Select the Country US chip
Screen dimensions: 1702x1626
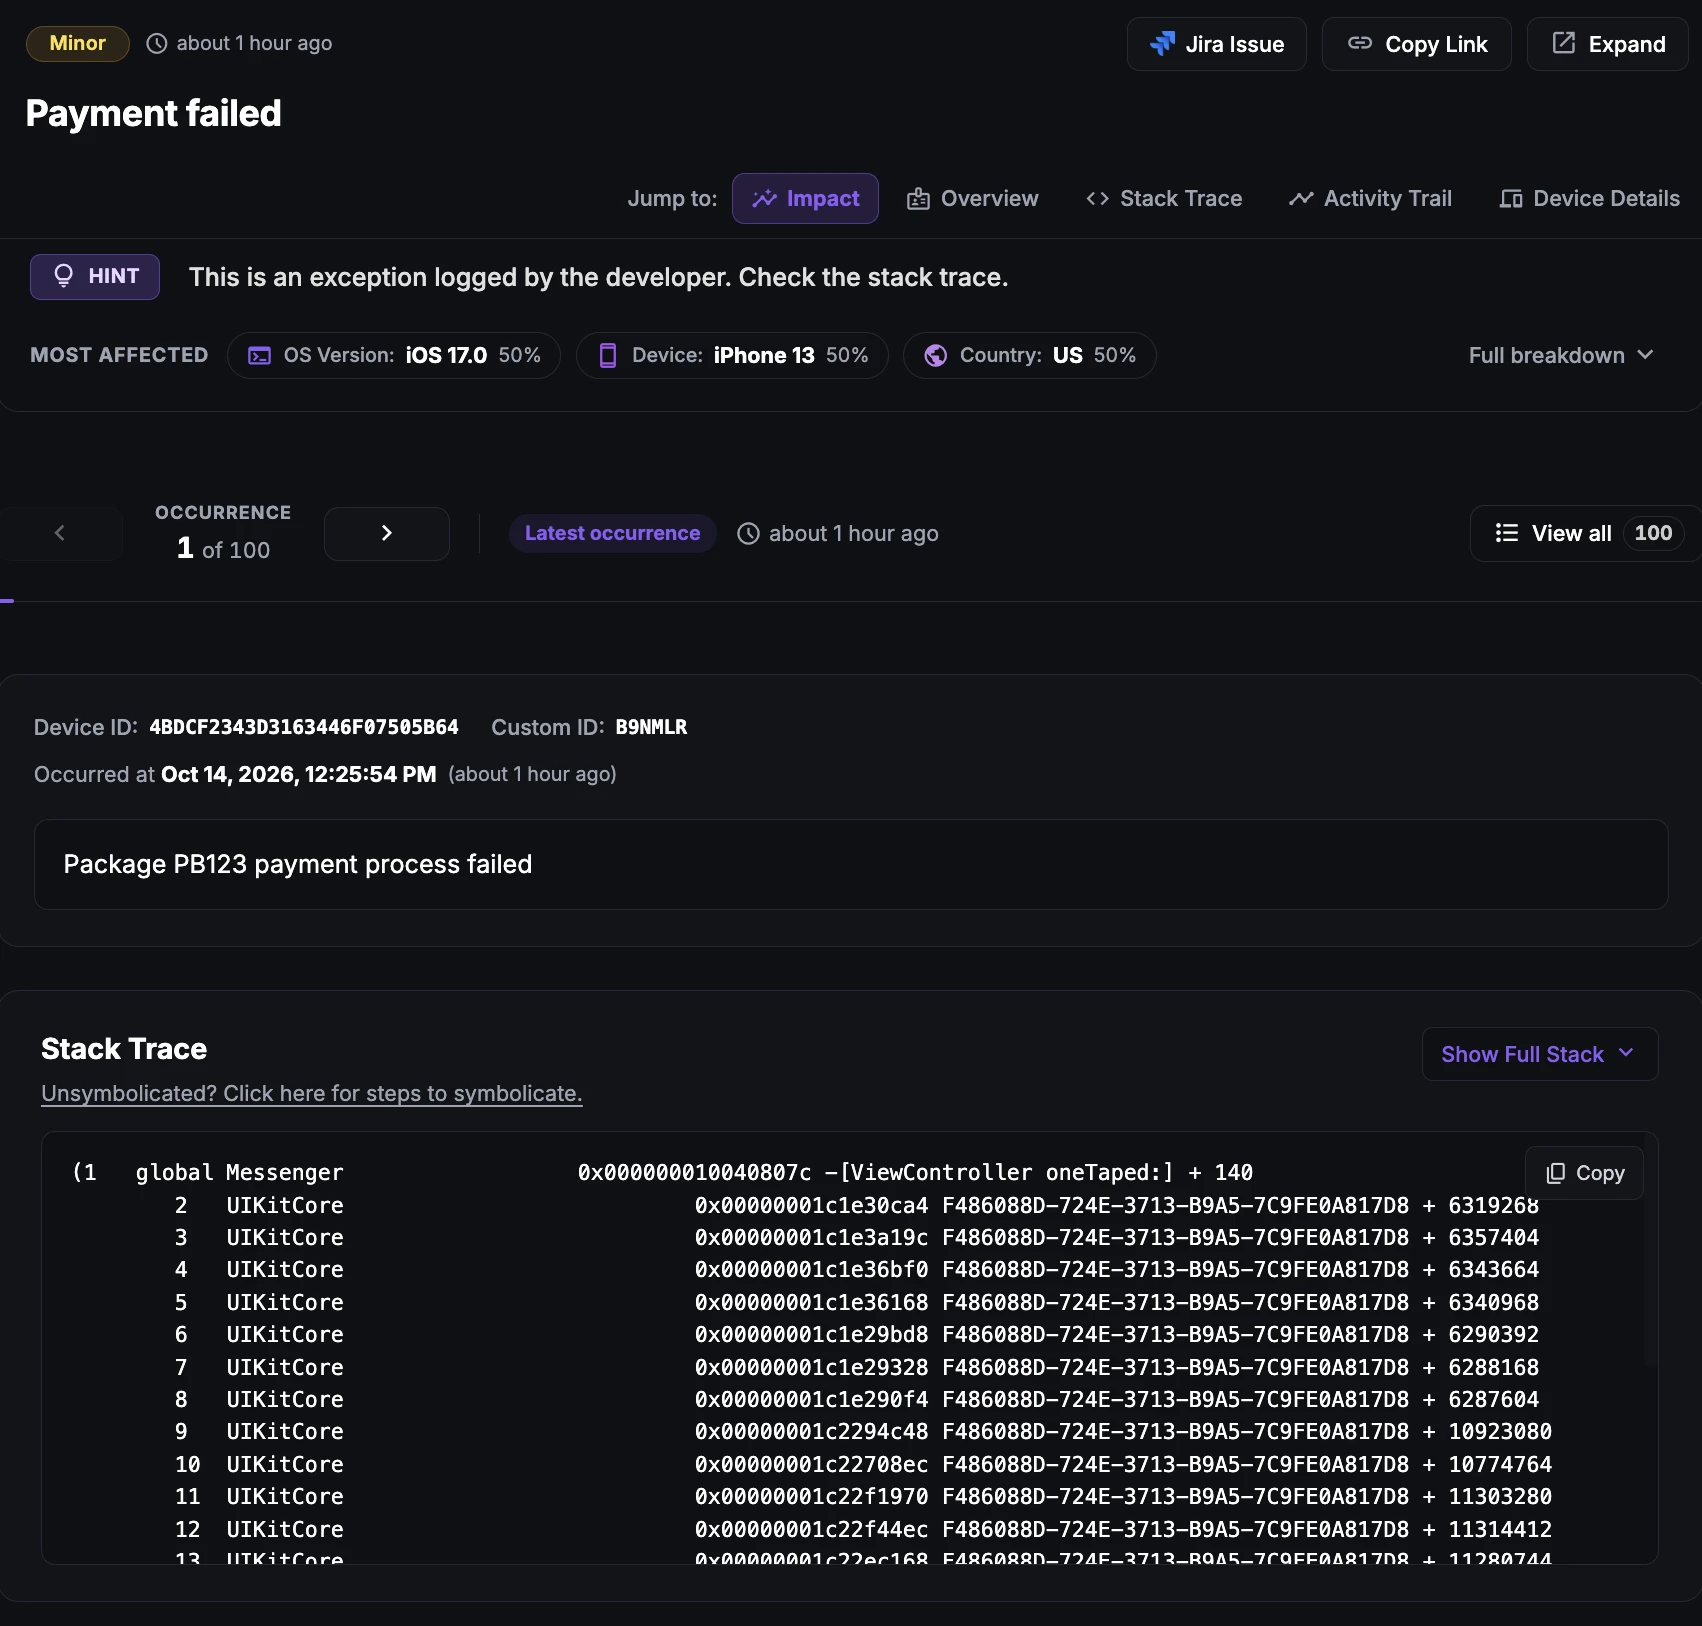[x=1029, y=355]
